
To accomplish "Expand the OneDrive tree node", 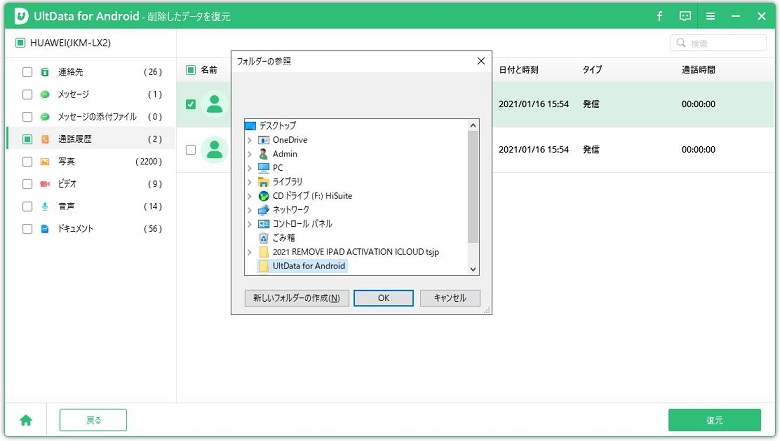I will pos(250,140).
